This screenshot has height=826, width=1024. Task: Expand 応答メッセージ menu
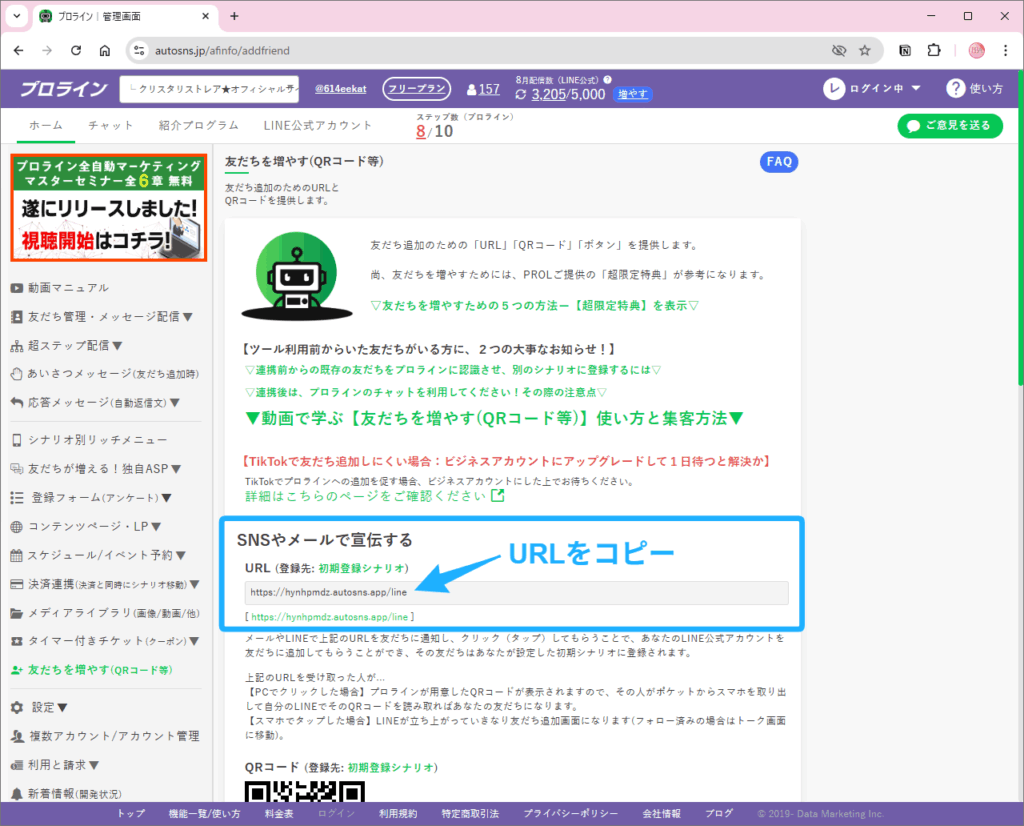[95, 403]
